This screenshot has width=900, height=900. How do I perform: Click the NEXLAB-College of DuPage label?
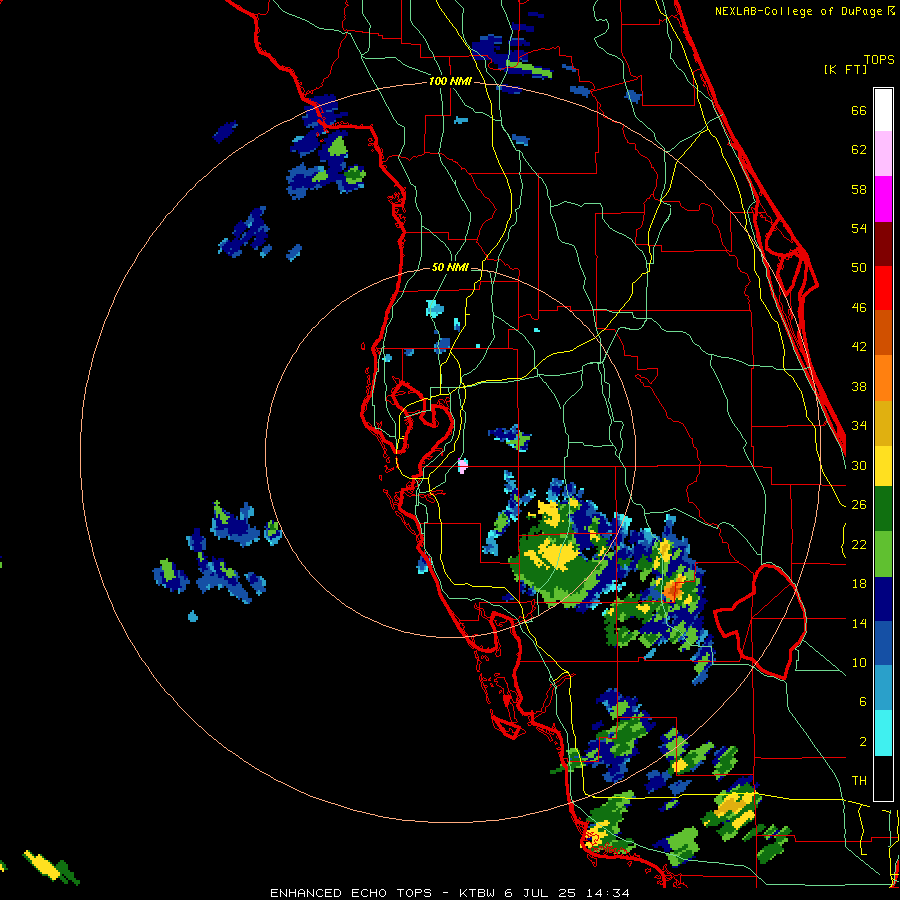click(799, 11)
